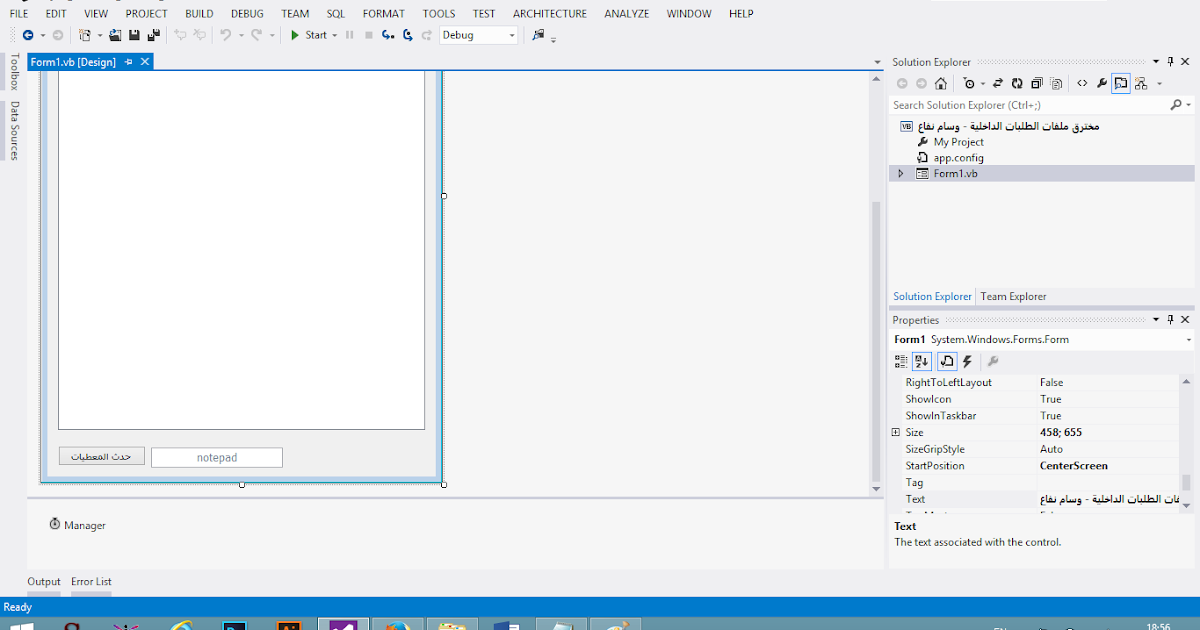Click the Home icon in Solution Explorer toolbar
The width and height of the screenshot is (1200, 630).
[941, 83]
